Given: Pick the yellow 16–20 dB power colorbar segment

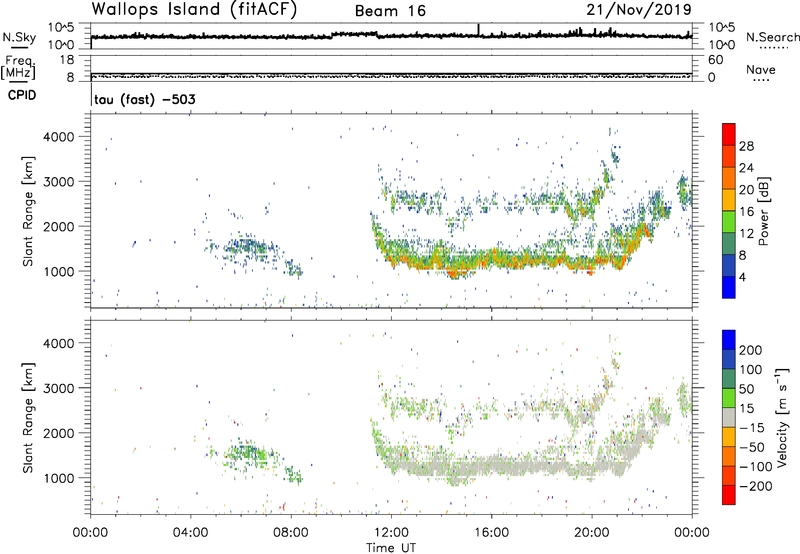Looking at the screenshot, I should (729, 200).
